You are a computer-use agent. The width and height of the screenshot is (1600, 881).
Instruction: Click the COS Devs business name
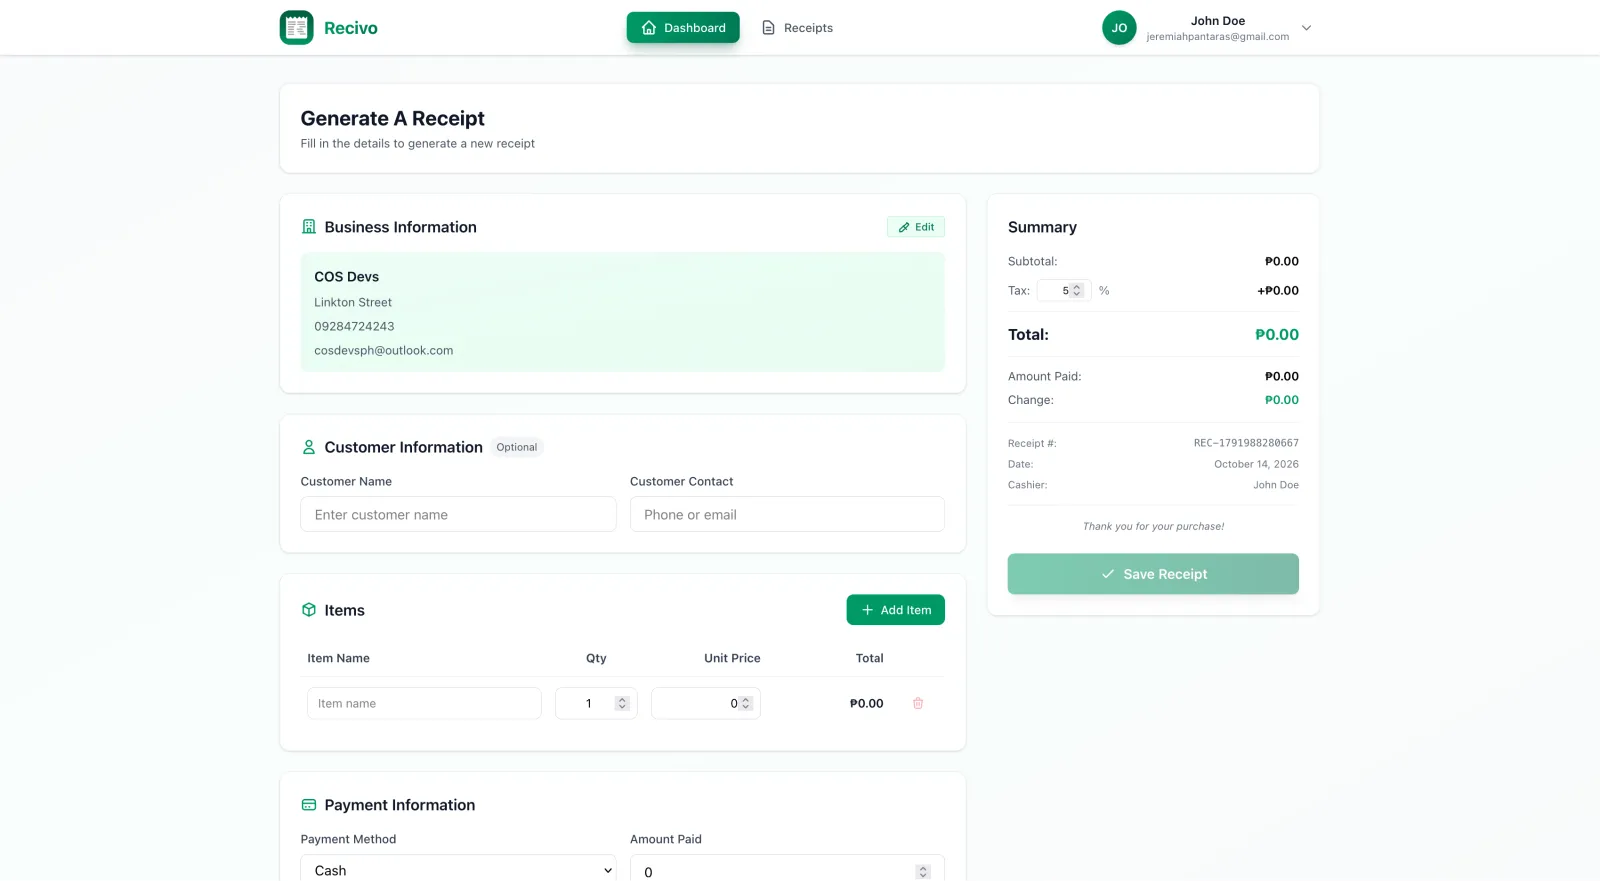coord(347,277)
